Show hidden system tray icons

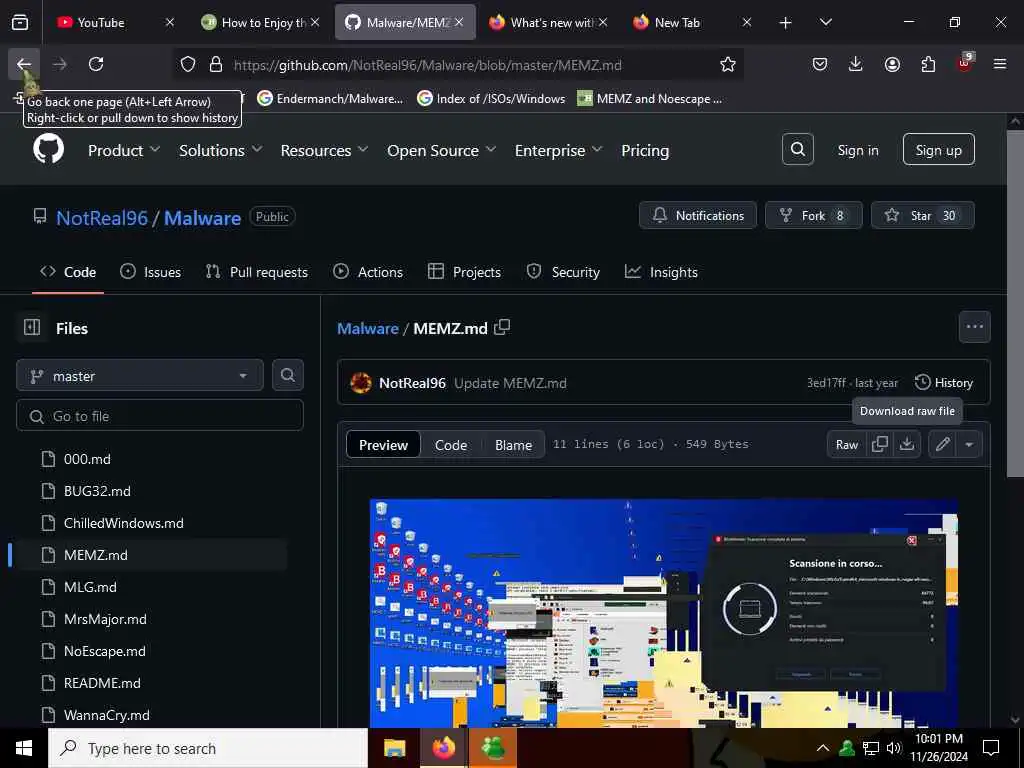(x=823, y=748)
